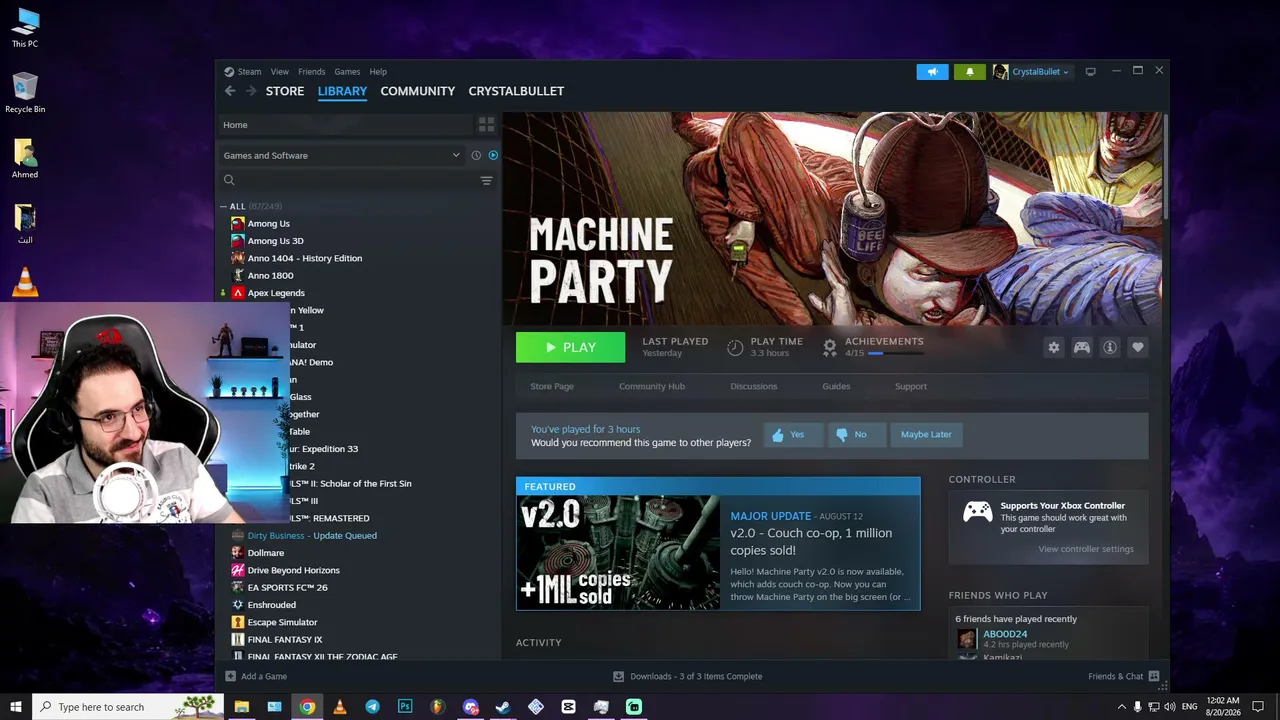Click the game page vertical scrollbar
The width and height of the screenshot is (1280, 720).
(1165, 166)
